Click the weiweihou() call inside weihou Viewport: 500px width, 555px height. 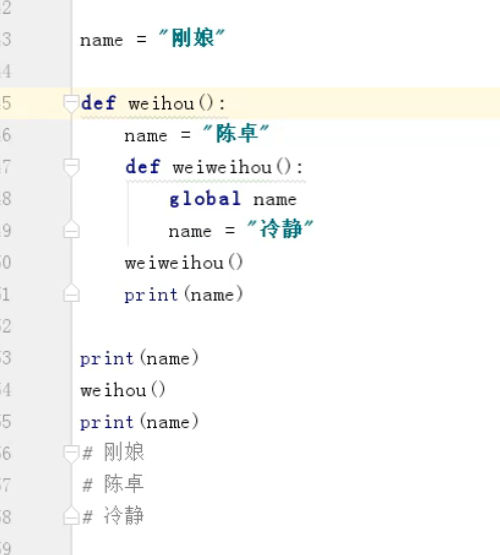click(x=184, y=263)
